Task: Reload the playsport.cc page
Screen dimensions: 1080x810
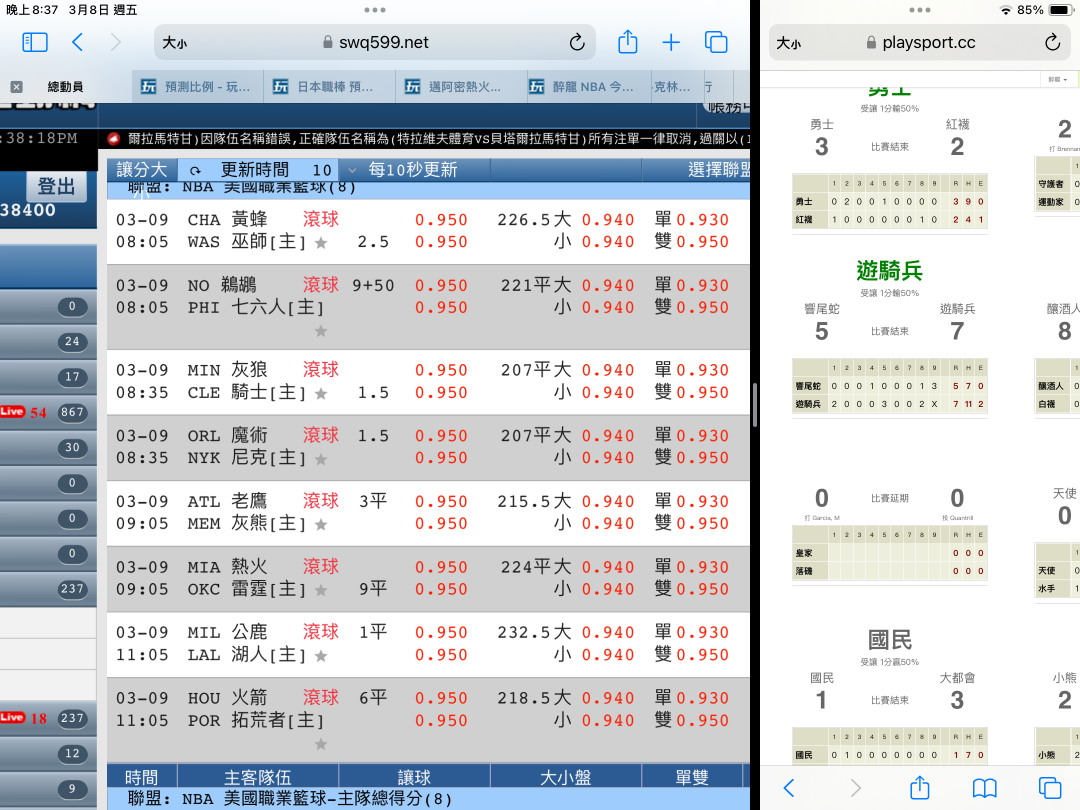Action: (1052, 43)
